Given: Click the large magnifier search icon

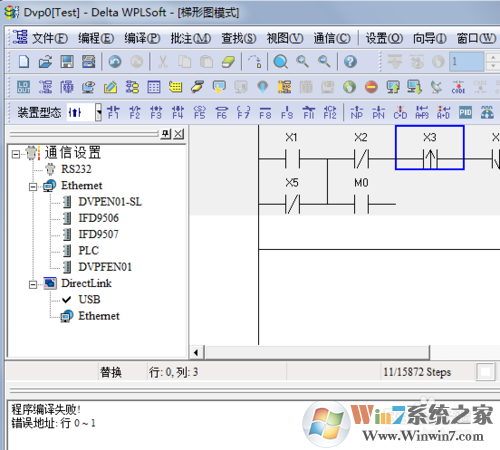Looking at the screenshot, I should pos(281,62).
